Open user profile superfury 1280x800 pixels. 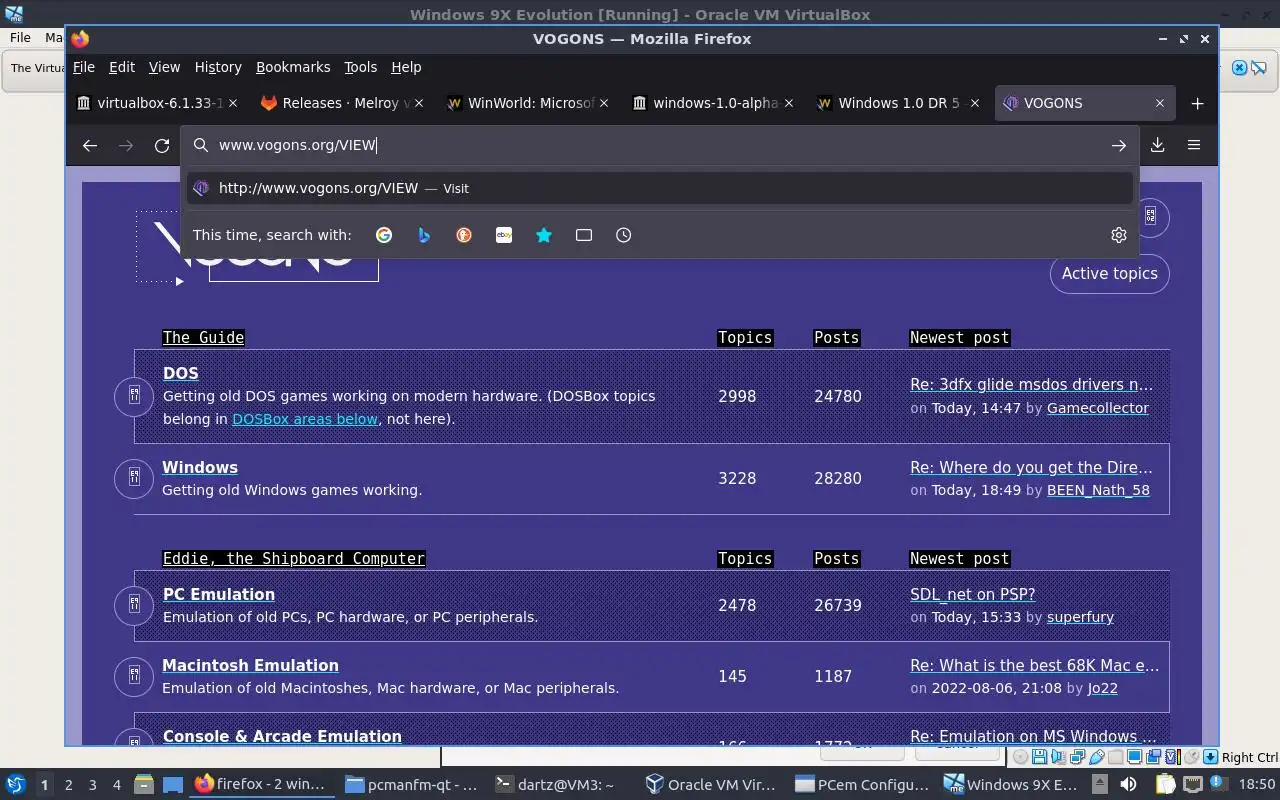click(x=1080, y=617)
